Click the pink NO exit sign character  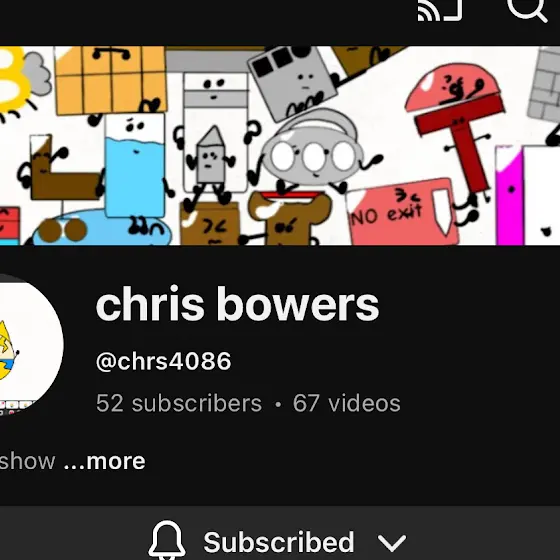coord(402,212)
